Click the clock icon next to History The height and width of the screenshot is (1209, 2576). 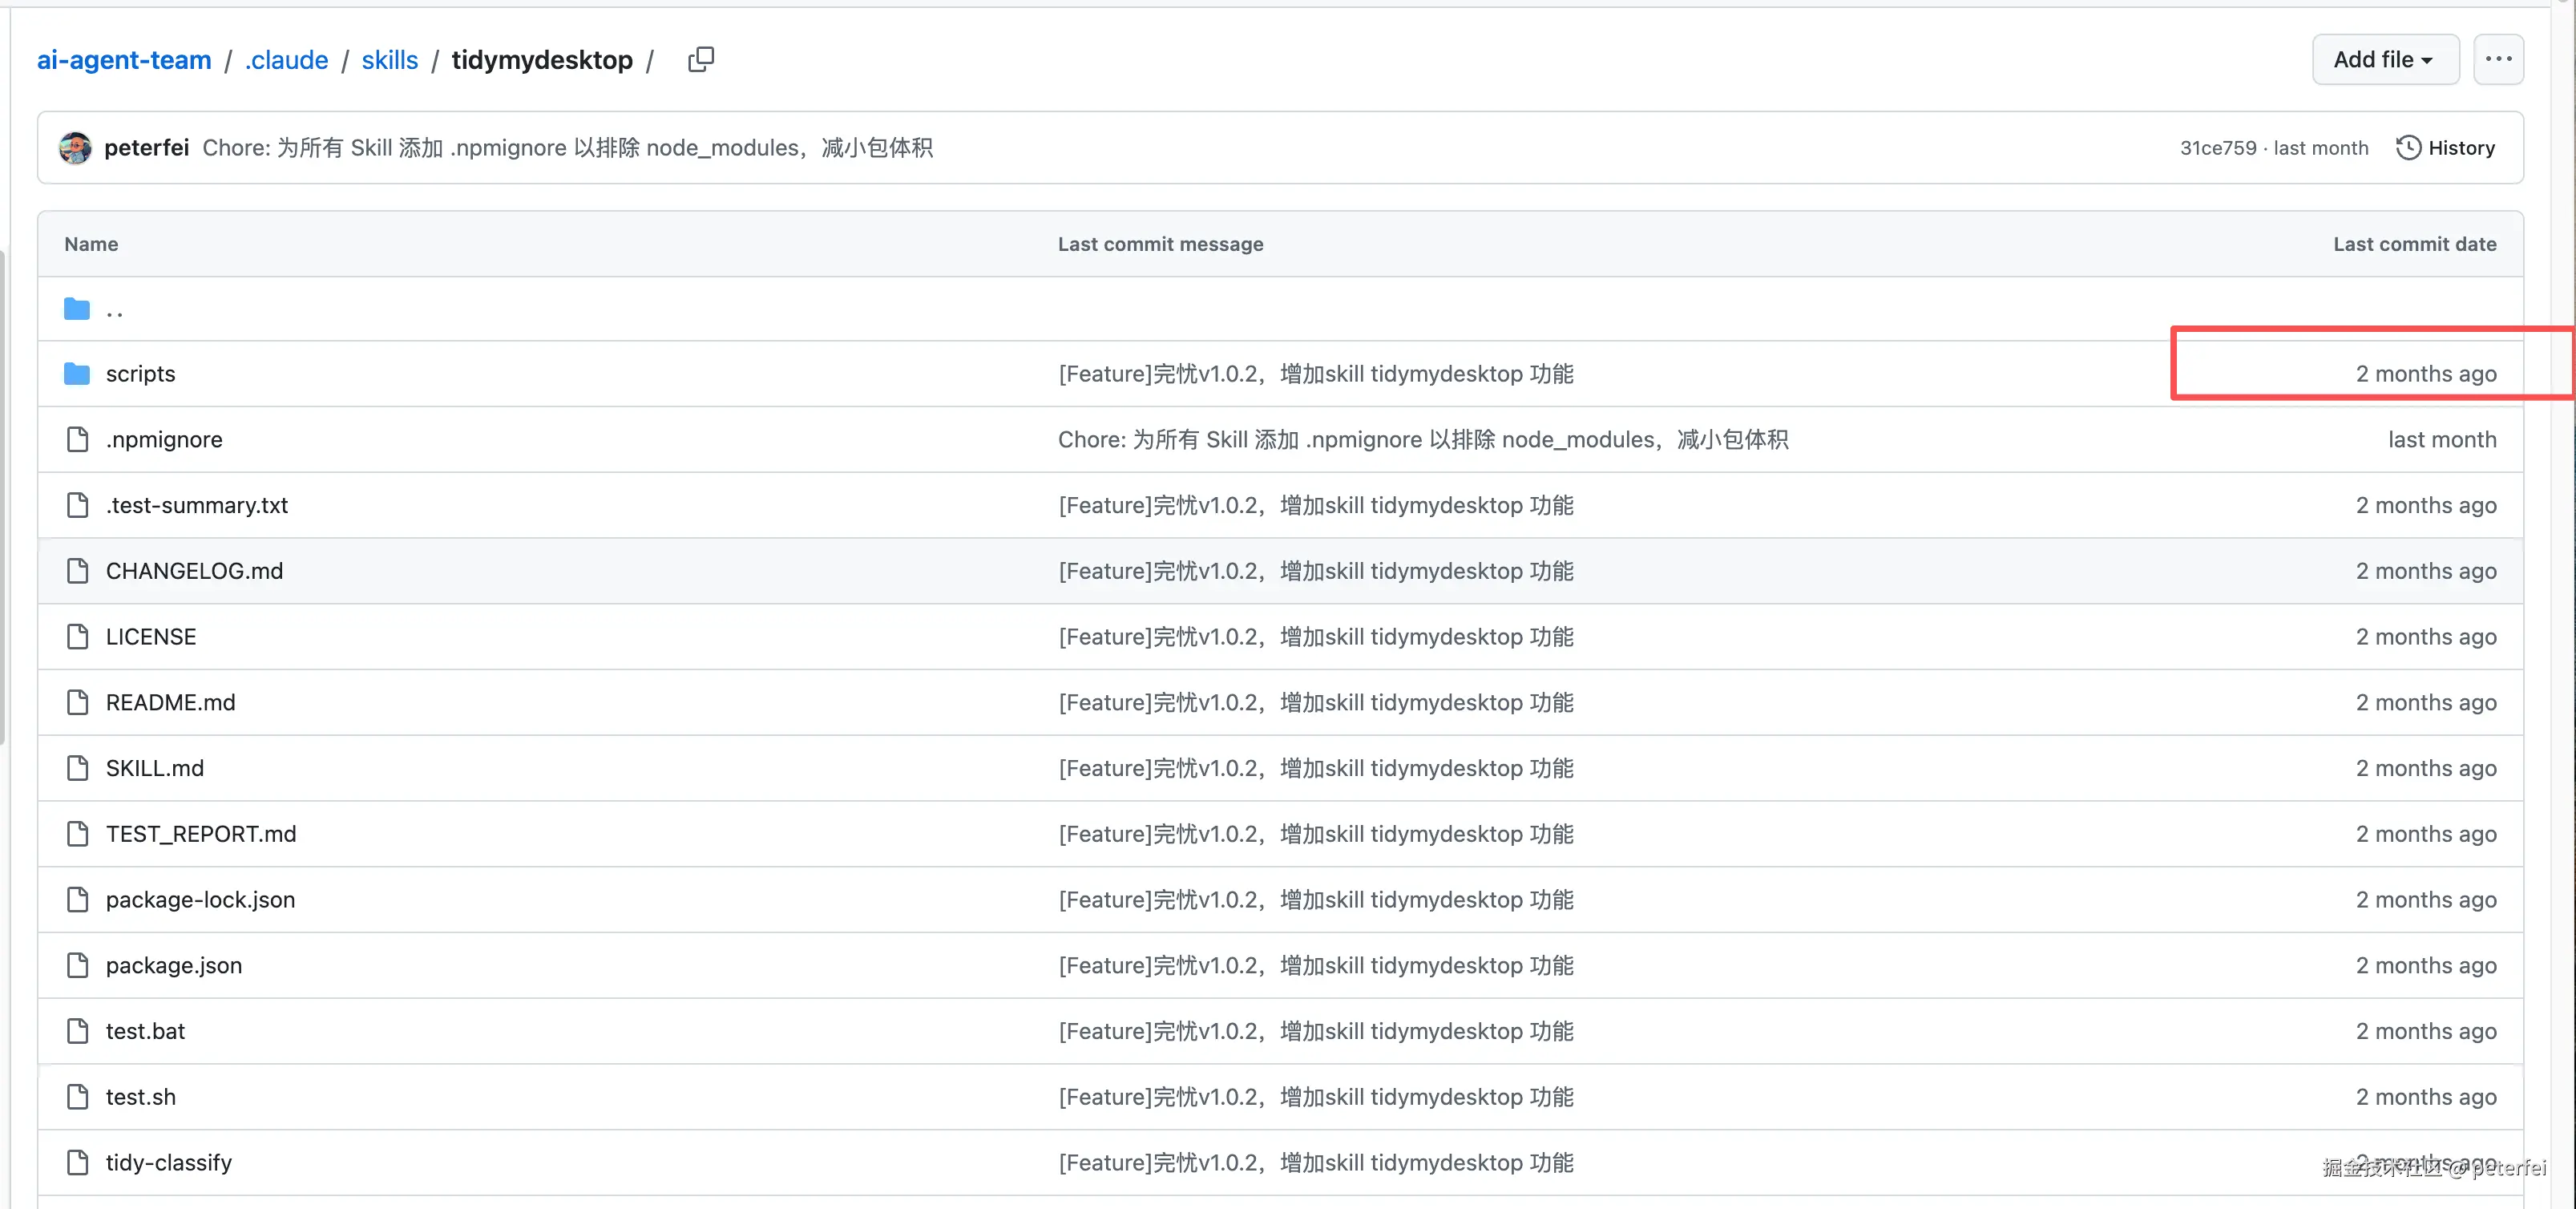click(x=2409, y=147)
